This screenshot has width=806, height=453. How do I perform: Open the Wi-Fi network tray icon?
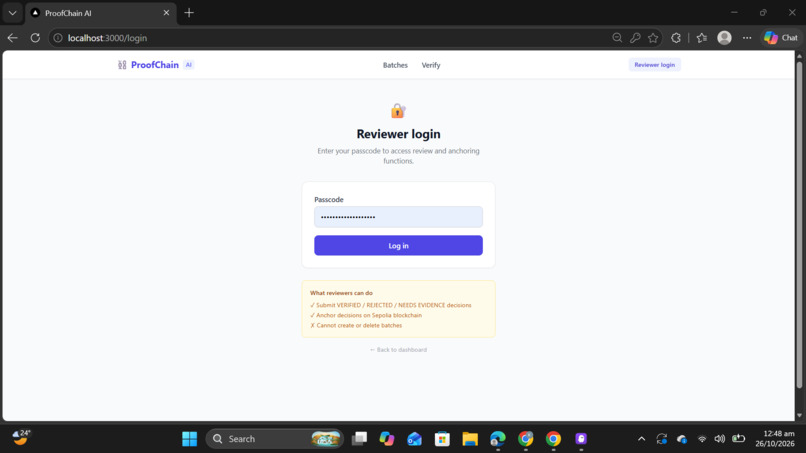(x=702, y=439)
